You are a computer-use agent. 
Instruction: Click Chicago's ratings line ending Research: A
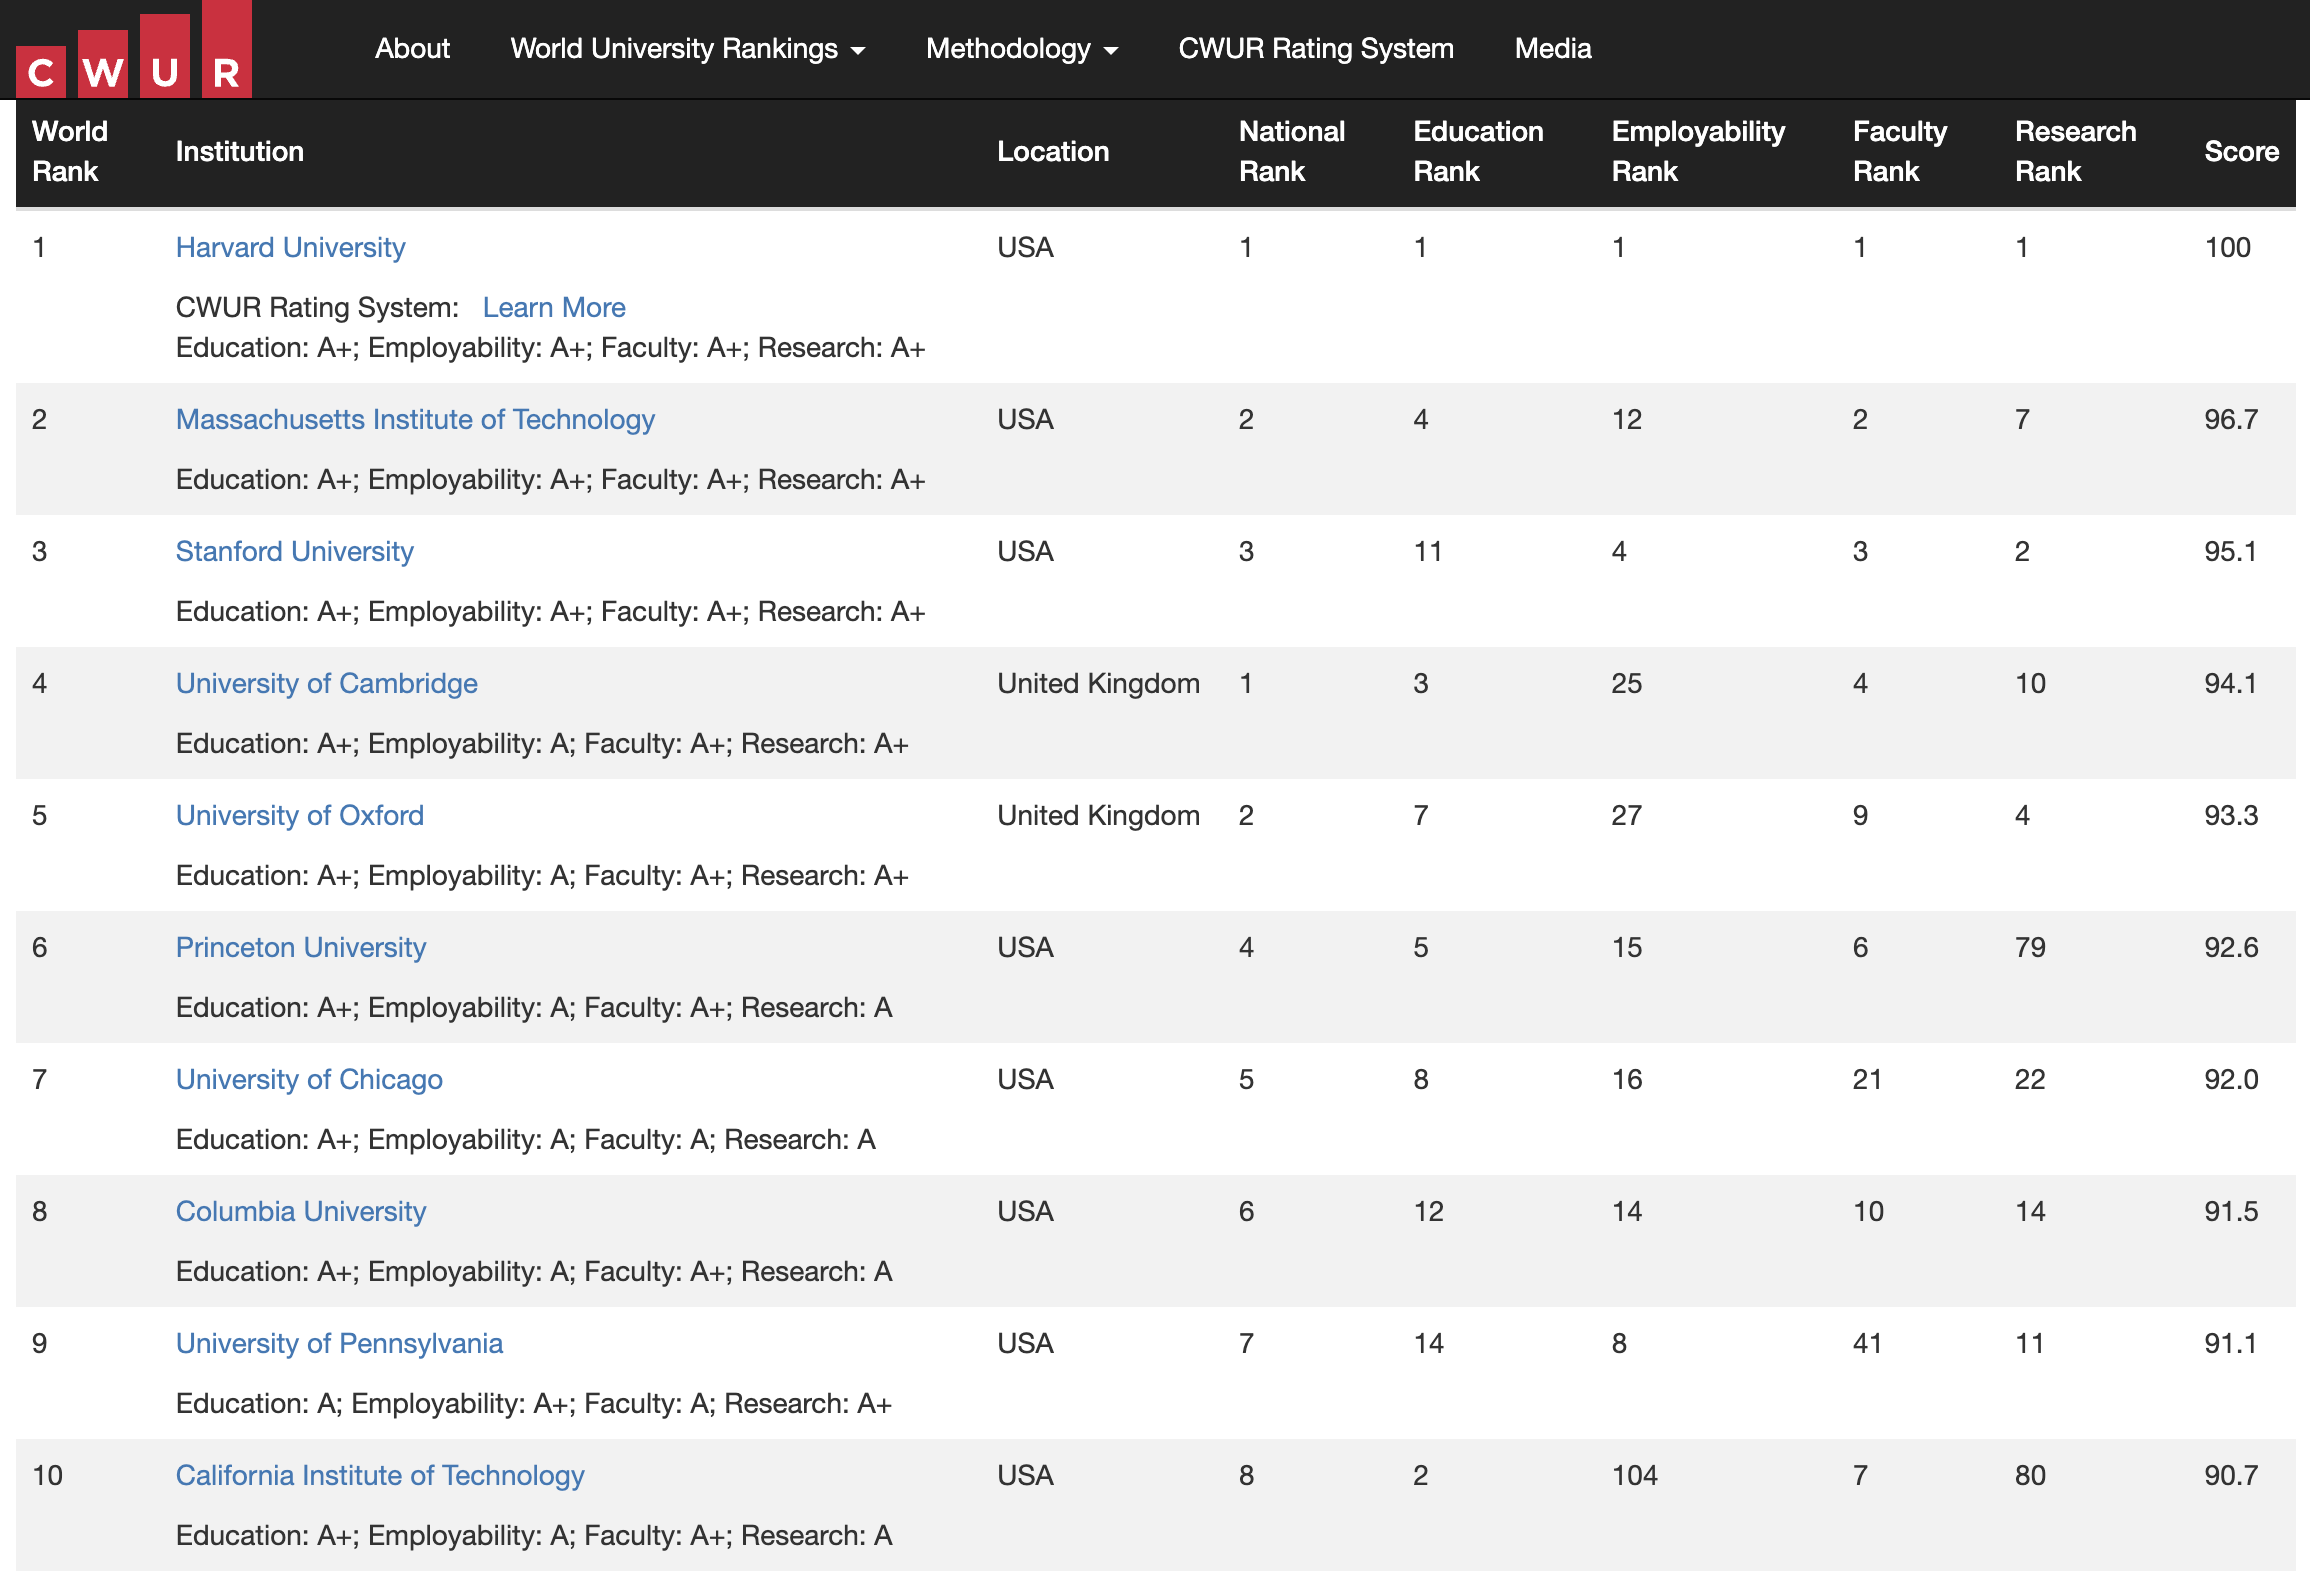(526, 1139)
